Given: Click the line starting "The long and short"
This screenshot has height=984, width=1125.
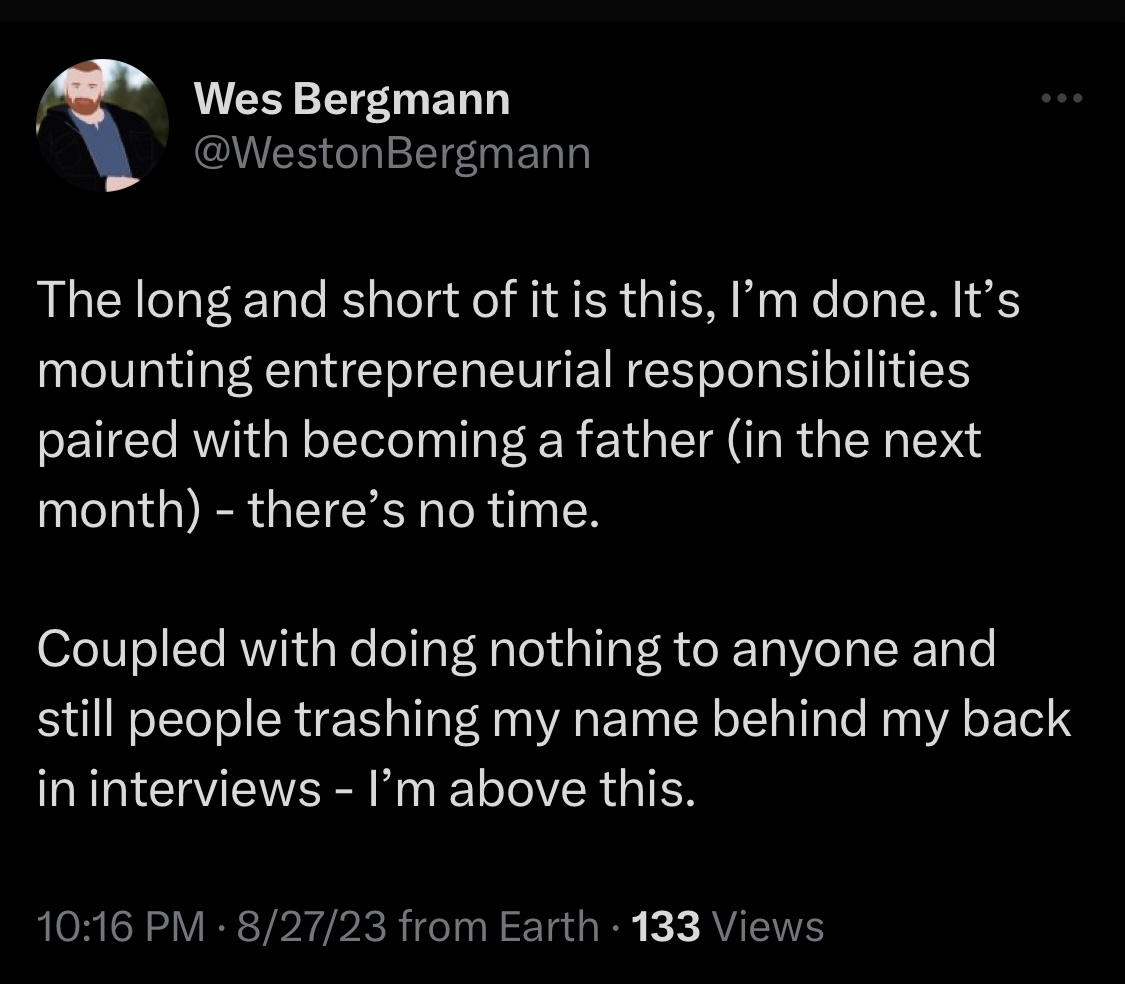Looking at the screenshot, I should pos(528,300).
